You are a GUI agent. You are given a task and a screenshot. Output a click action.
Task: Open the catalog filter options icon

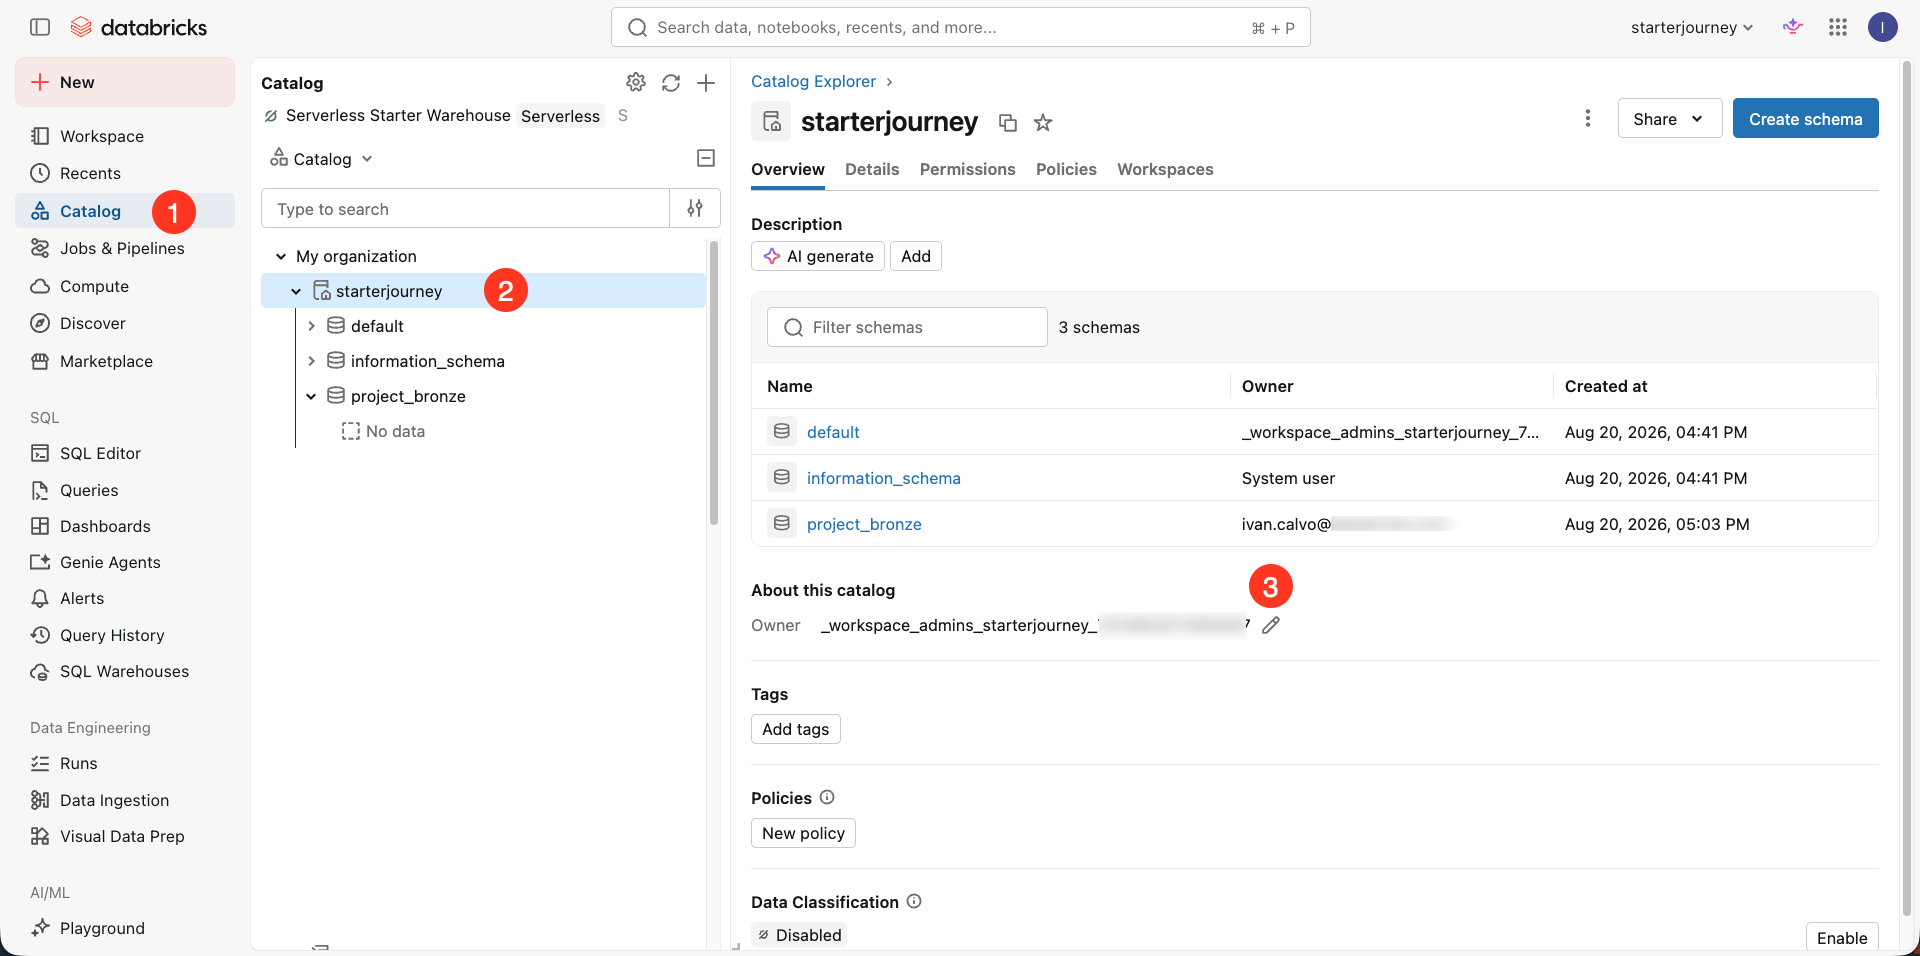pyautogui.click(x=695, y=208)
